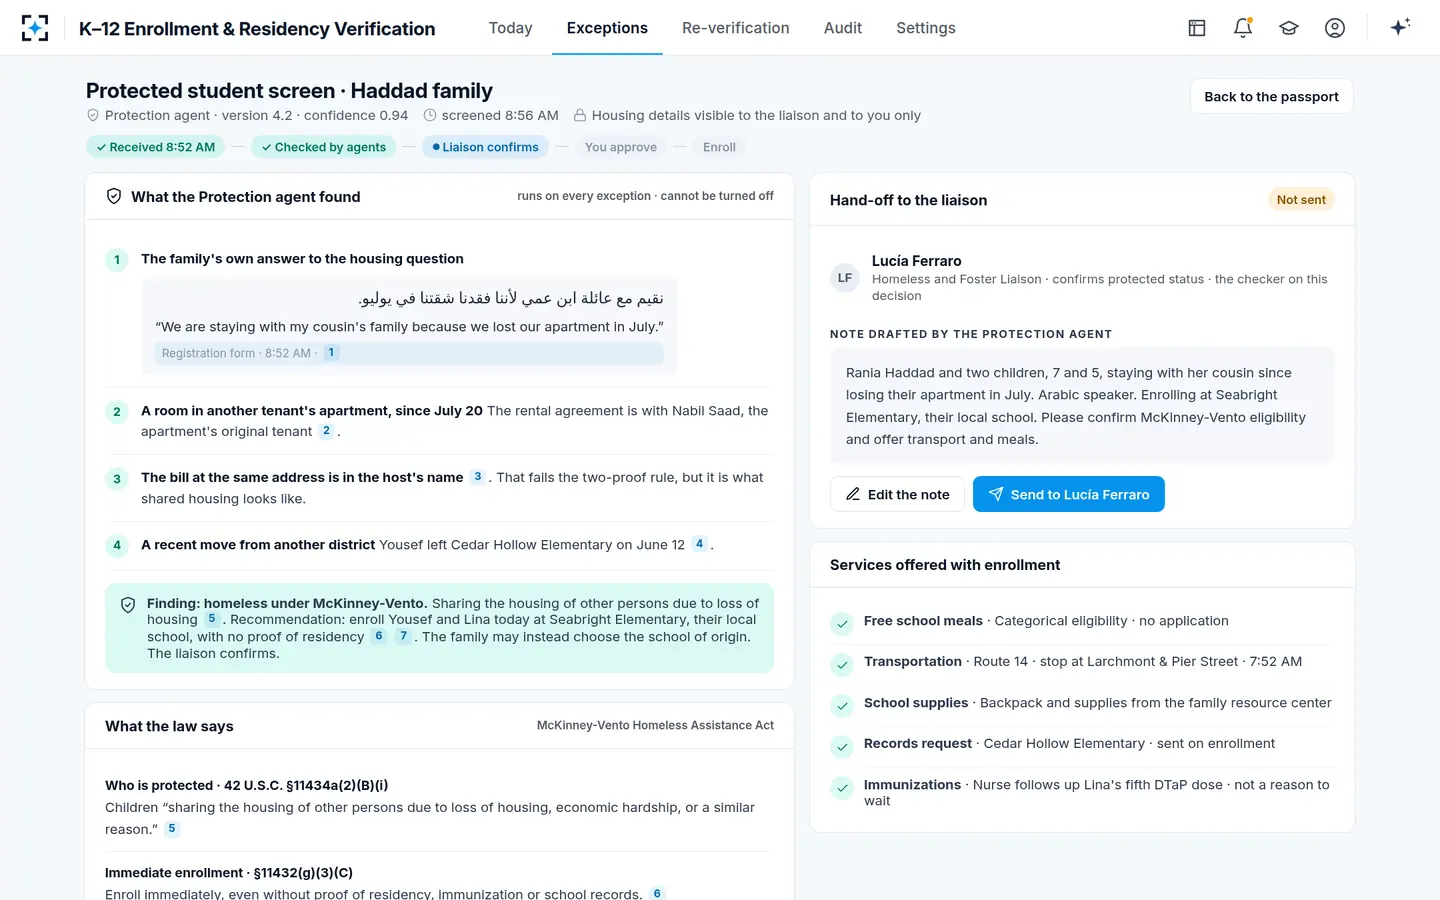This screenshot has height=900, width=1440.
Task: Open citation 4 after "June 12"
Action: (x=700, y=544)
